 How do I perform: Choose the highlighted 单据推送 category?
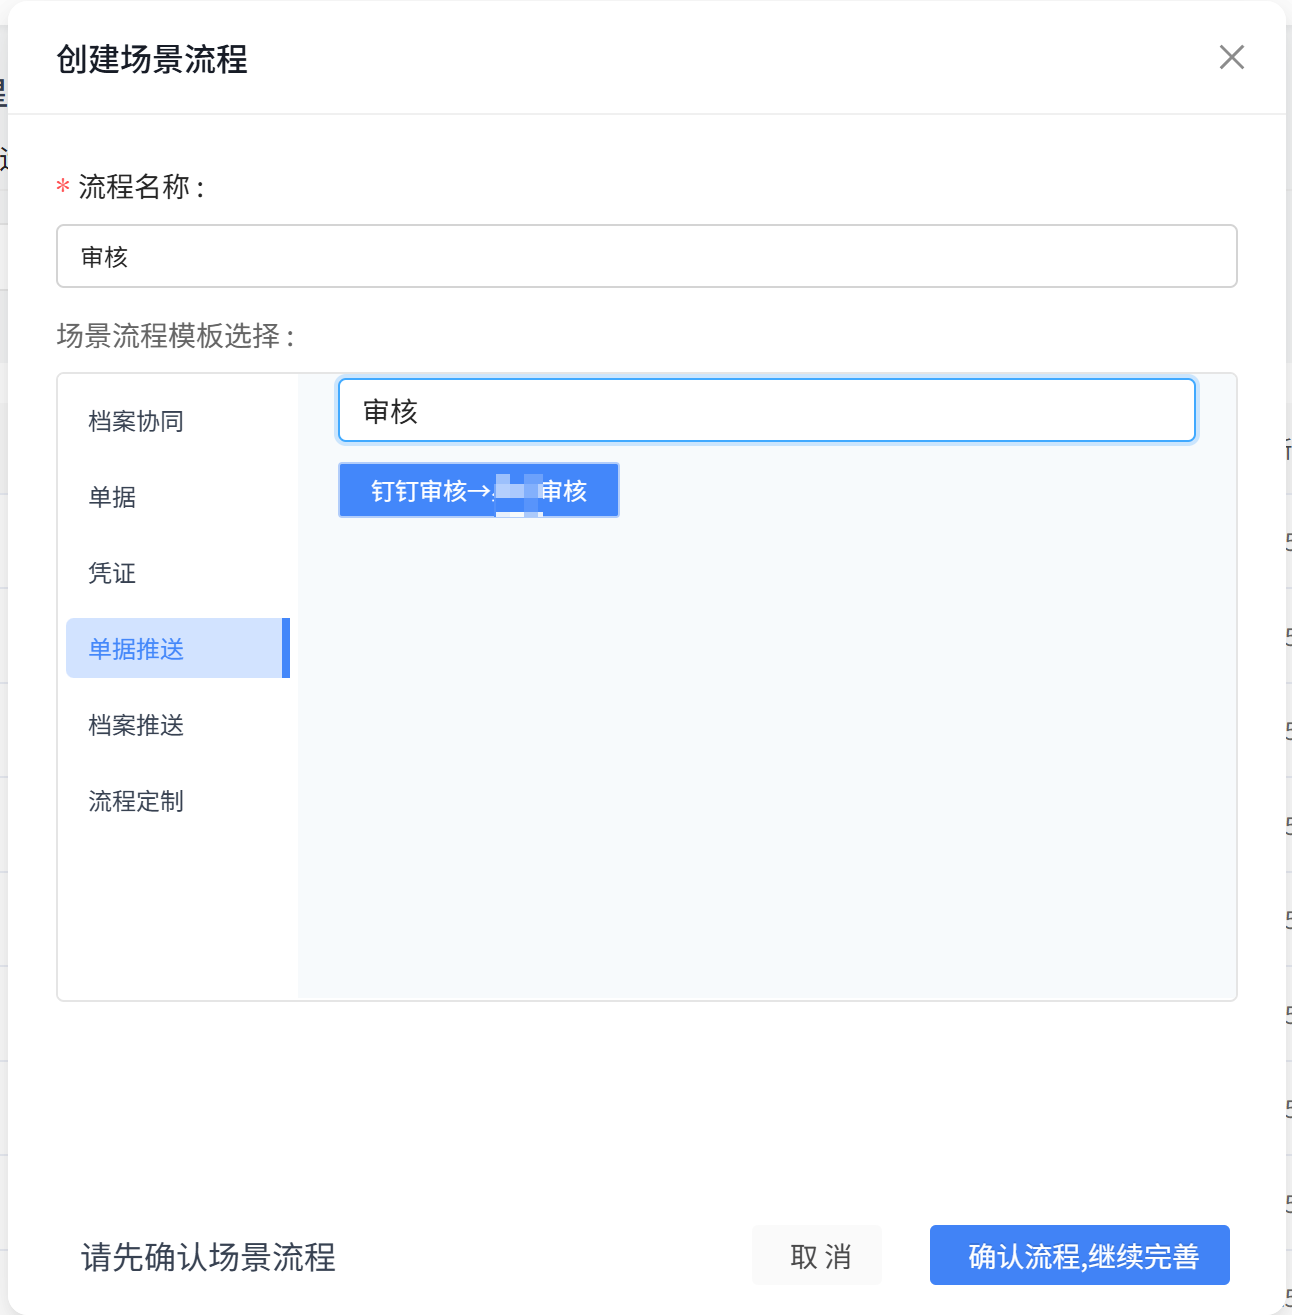point(136,649)
